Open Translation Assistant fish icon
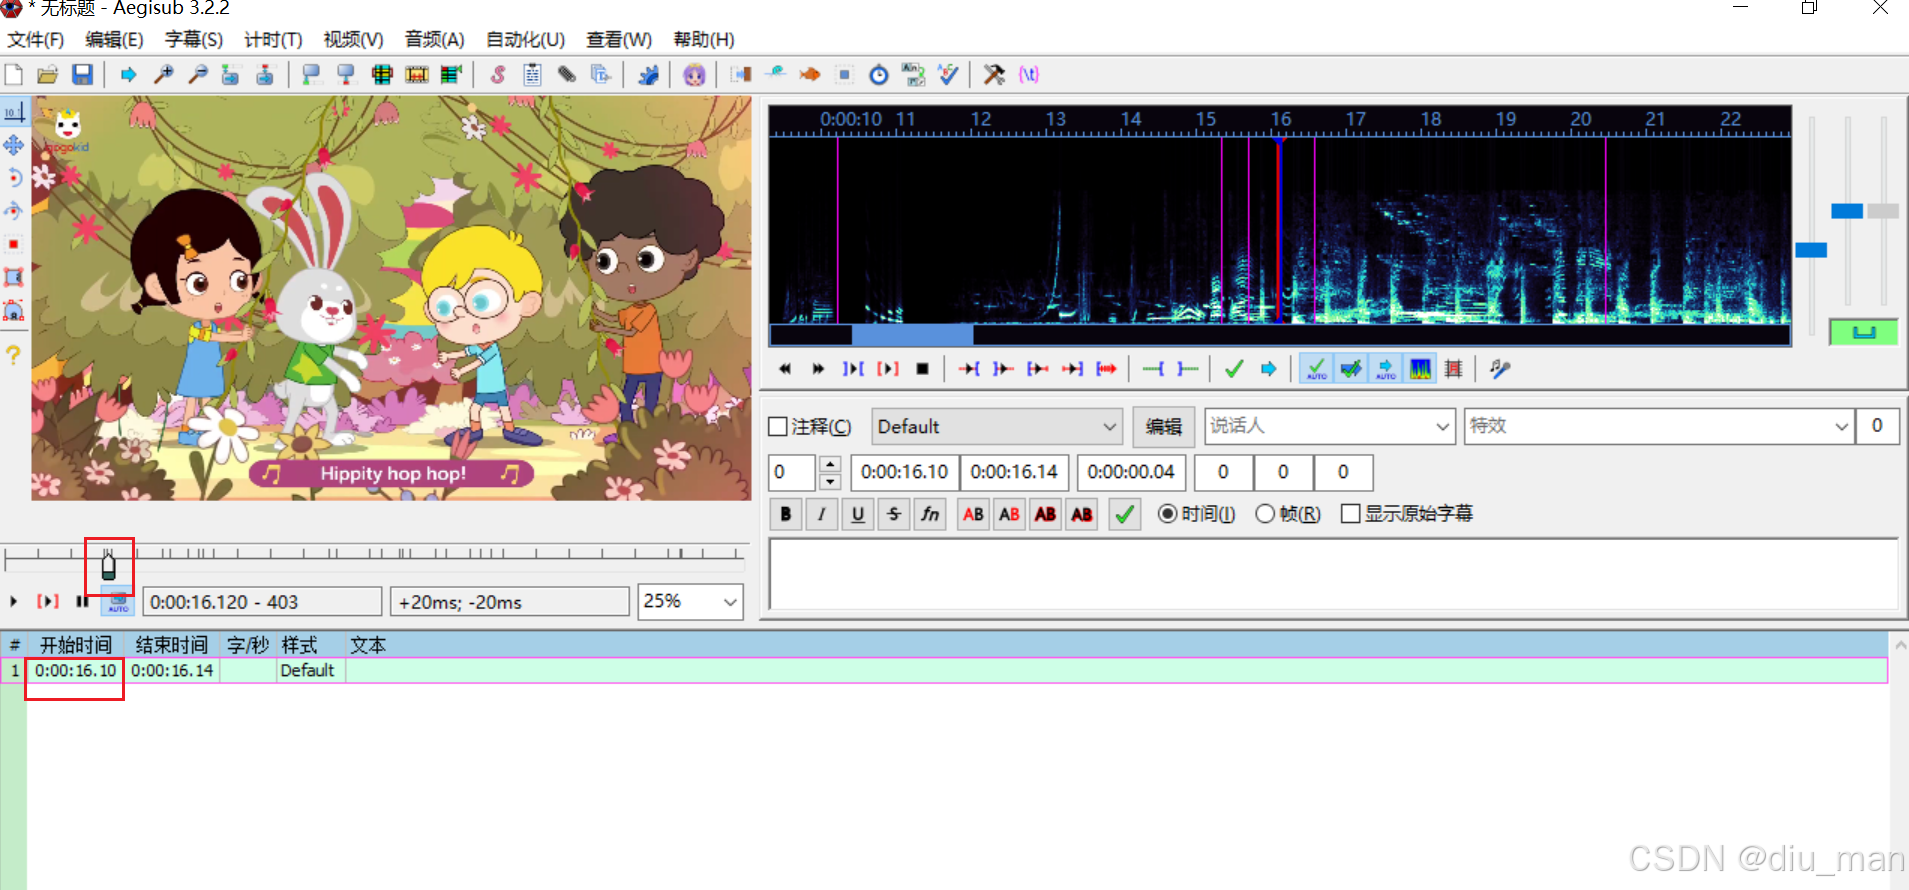This screenshot has width=1909, height=890. [x=810, y=74]
